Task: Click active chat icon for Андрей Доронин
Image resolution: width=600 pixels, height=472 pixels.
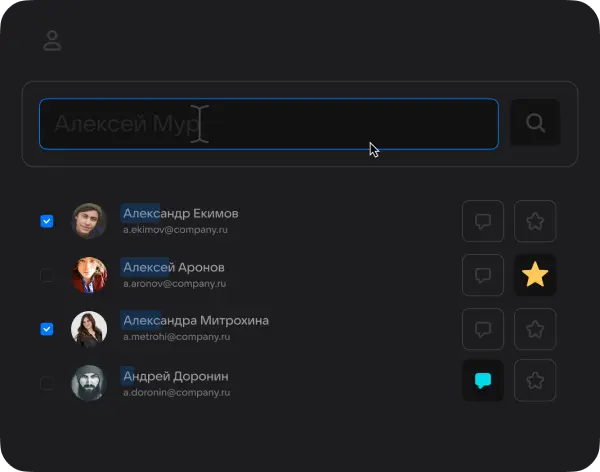Action: point(483,381)
